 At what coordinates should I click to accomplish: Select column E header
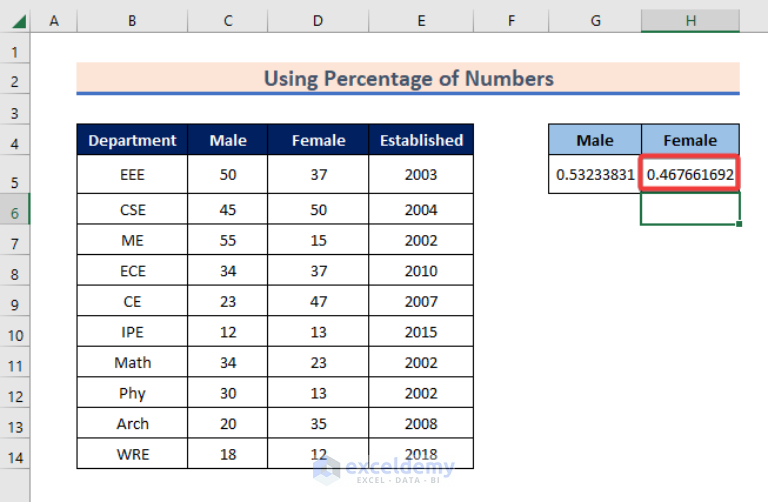coord(421,21)
